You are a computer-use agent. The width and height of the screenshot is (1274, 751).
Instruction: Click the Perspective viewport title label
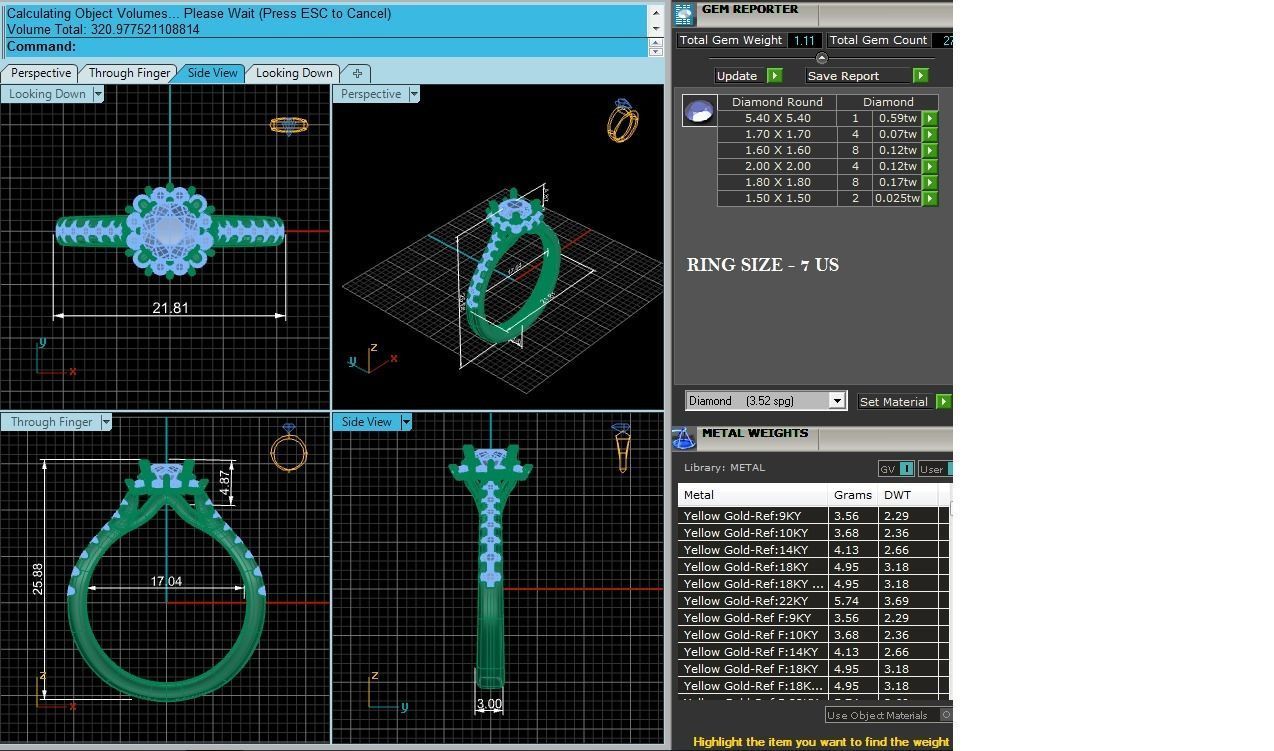[370, 94]
